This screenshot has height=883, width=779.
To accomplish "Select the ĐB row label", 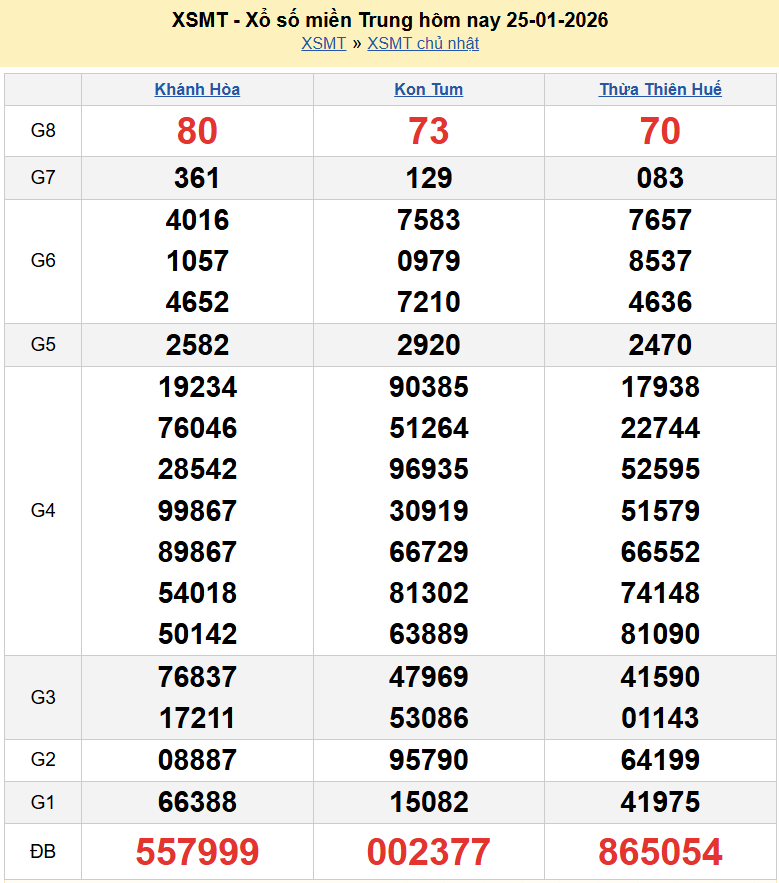I will pos(43,852).
